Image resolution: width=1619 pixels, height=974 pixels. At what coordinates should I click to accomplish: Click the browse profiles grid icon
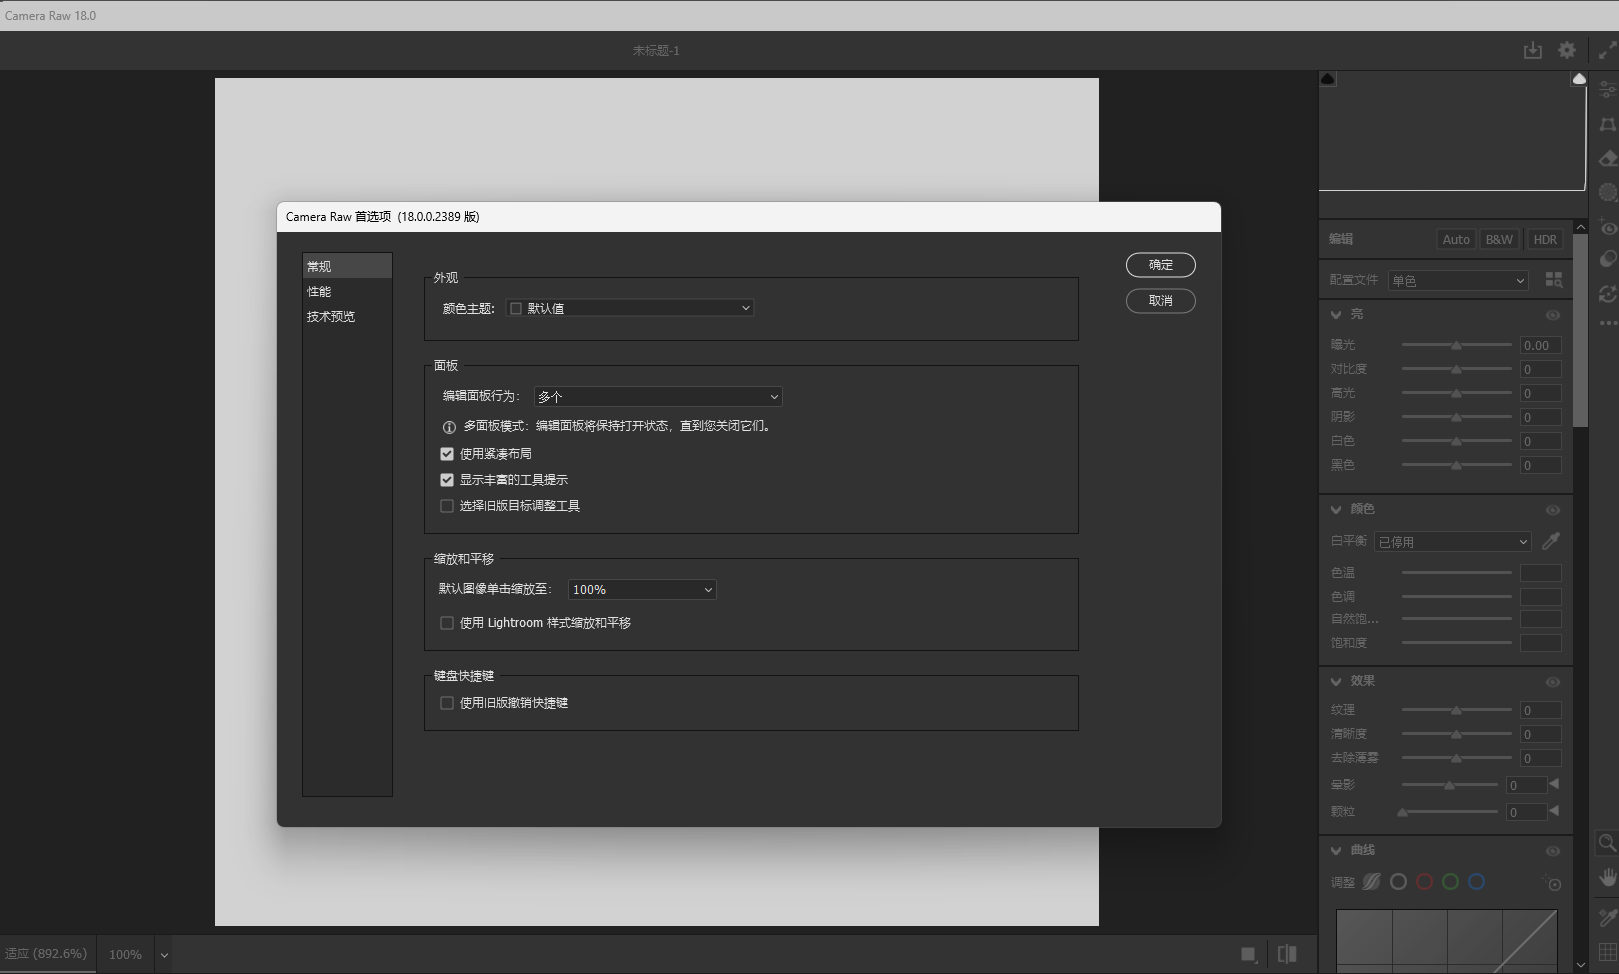tap(1553, 280)
